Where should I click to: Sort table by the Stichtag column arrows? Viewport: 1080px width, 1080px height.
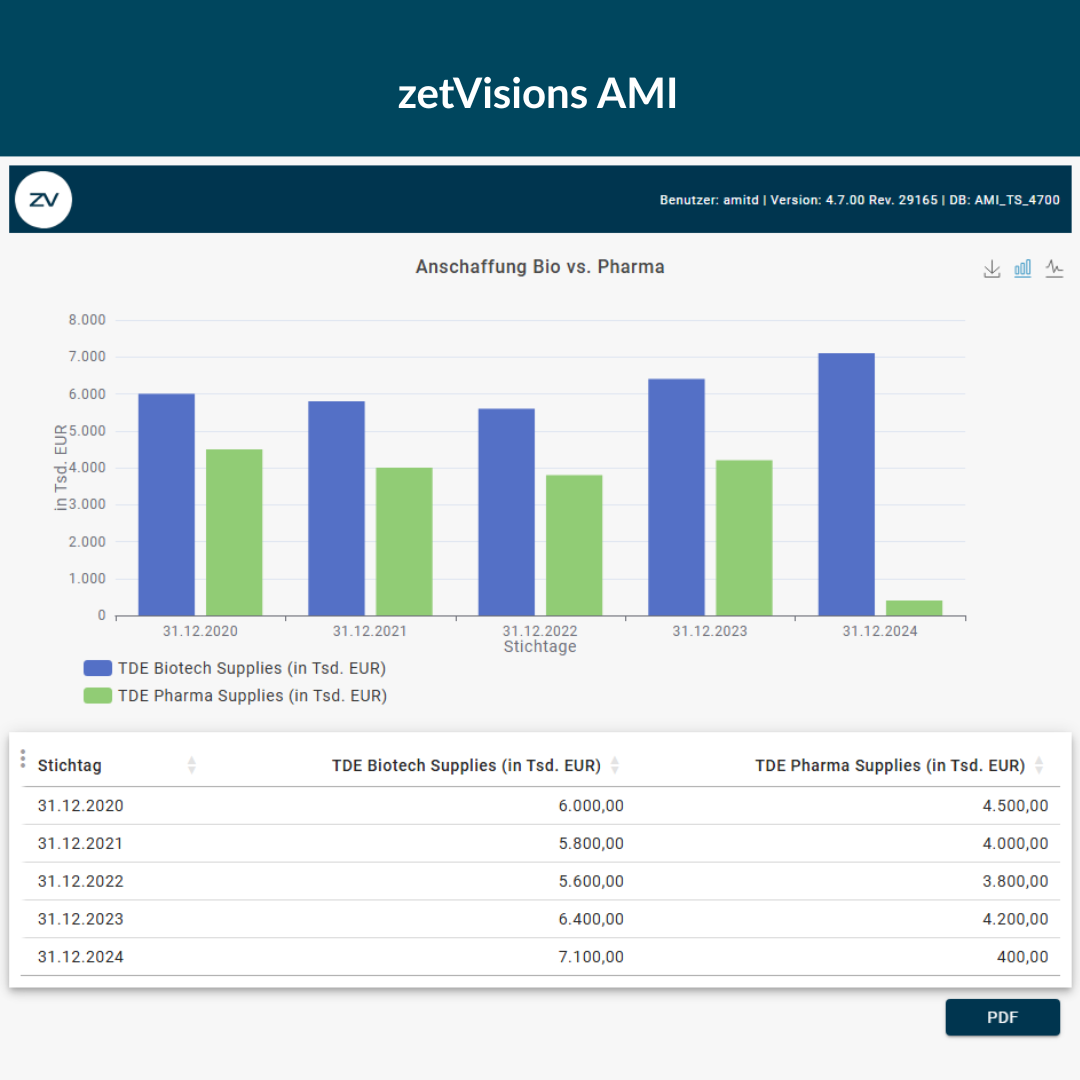click(x=192, y=766)
